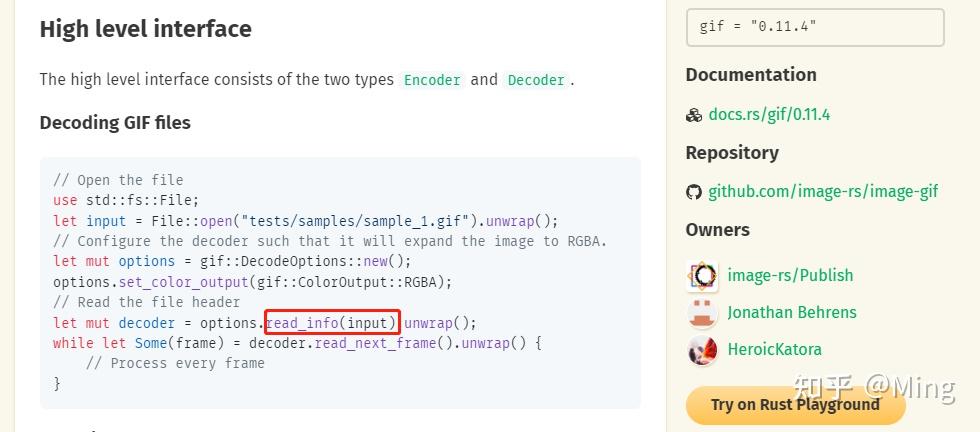Viewport: 980px width, 432px height.
Task: Click the Encoder type link
Action: pyautogui.click(x=432, y=80)
